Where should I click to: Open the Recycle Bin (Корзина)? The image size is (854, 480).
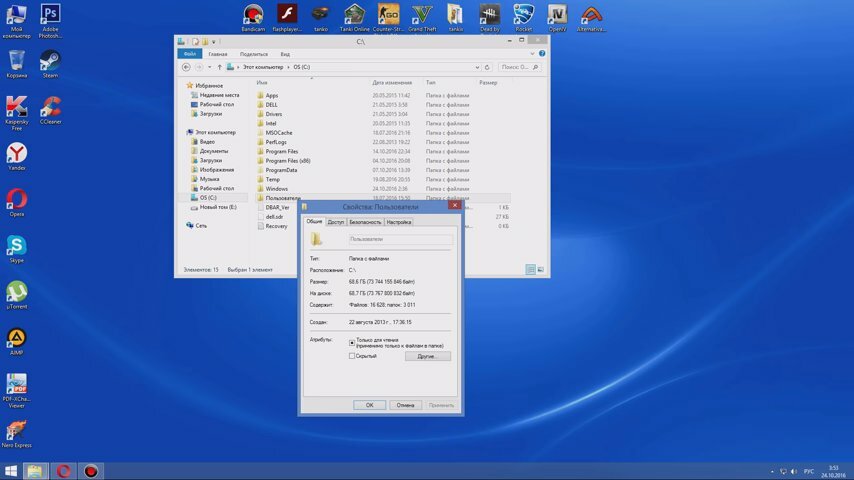pyautogui.click(x=16, y=64)
